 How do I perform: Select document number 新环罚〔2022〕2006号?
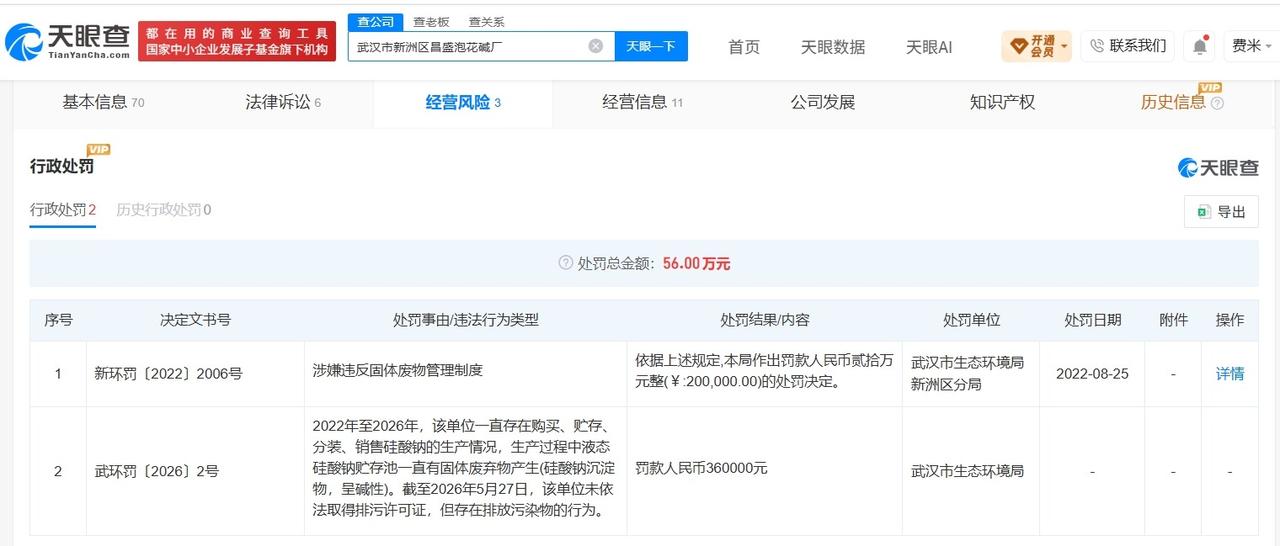point(168,374)
